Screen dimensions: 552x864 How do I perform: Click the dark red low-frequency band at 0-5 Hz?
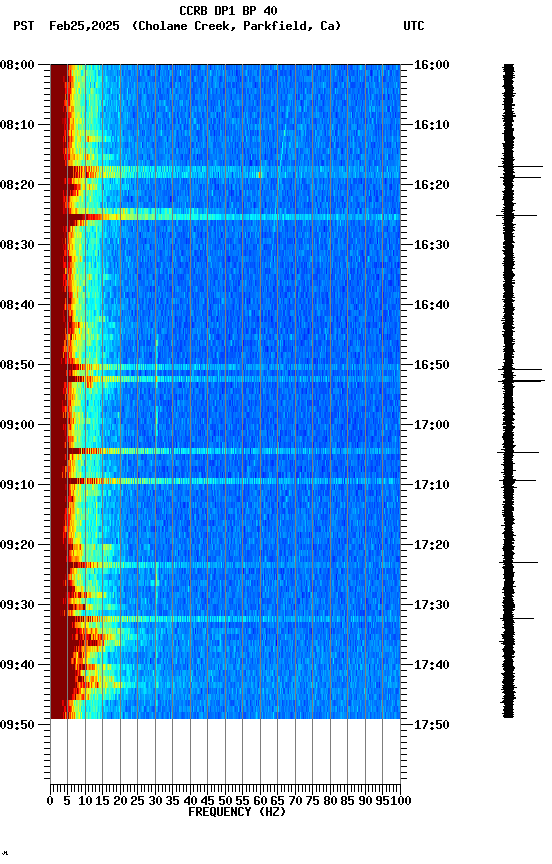click(x=58, y=391)
